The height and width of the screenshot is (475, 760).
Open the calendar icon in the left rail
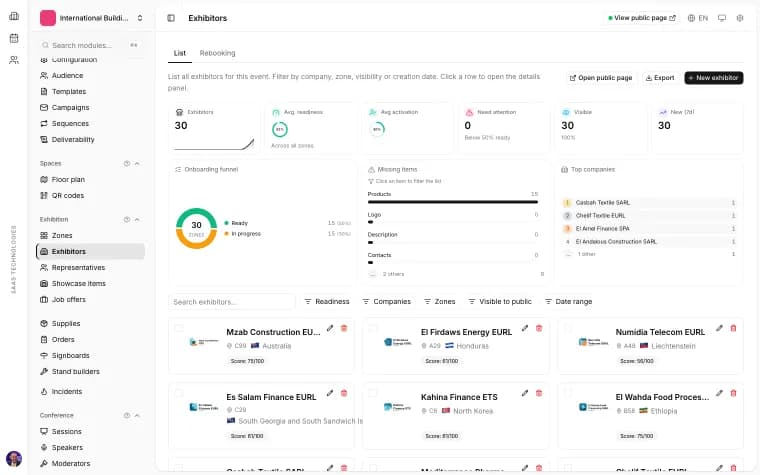tap(14, 38)
